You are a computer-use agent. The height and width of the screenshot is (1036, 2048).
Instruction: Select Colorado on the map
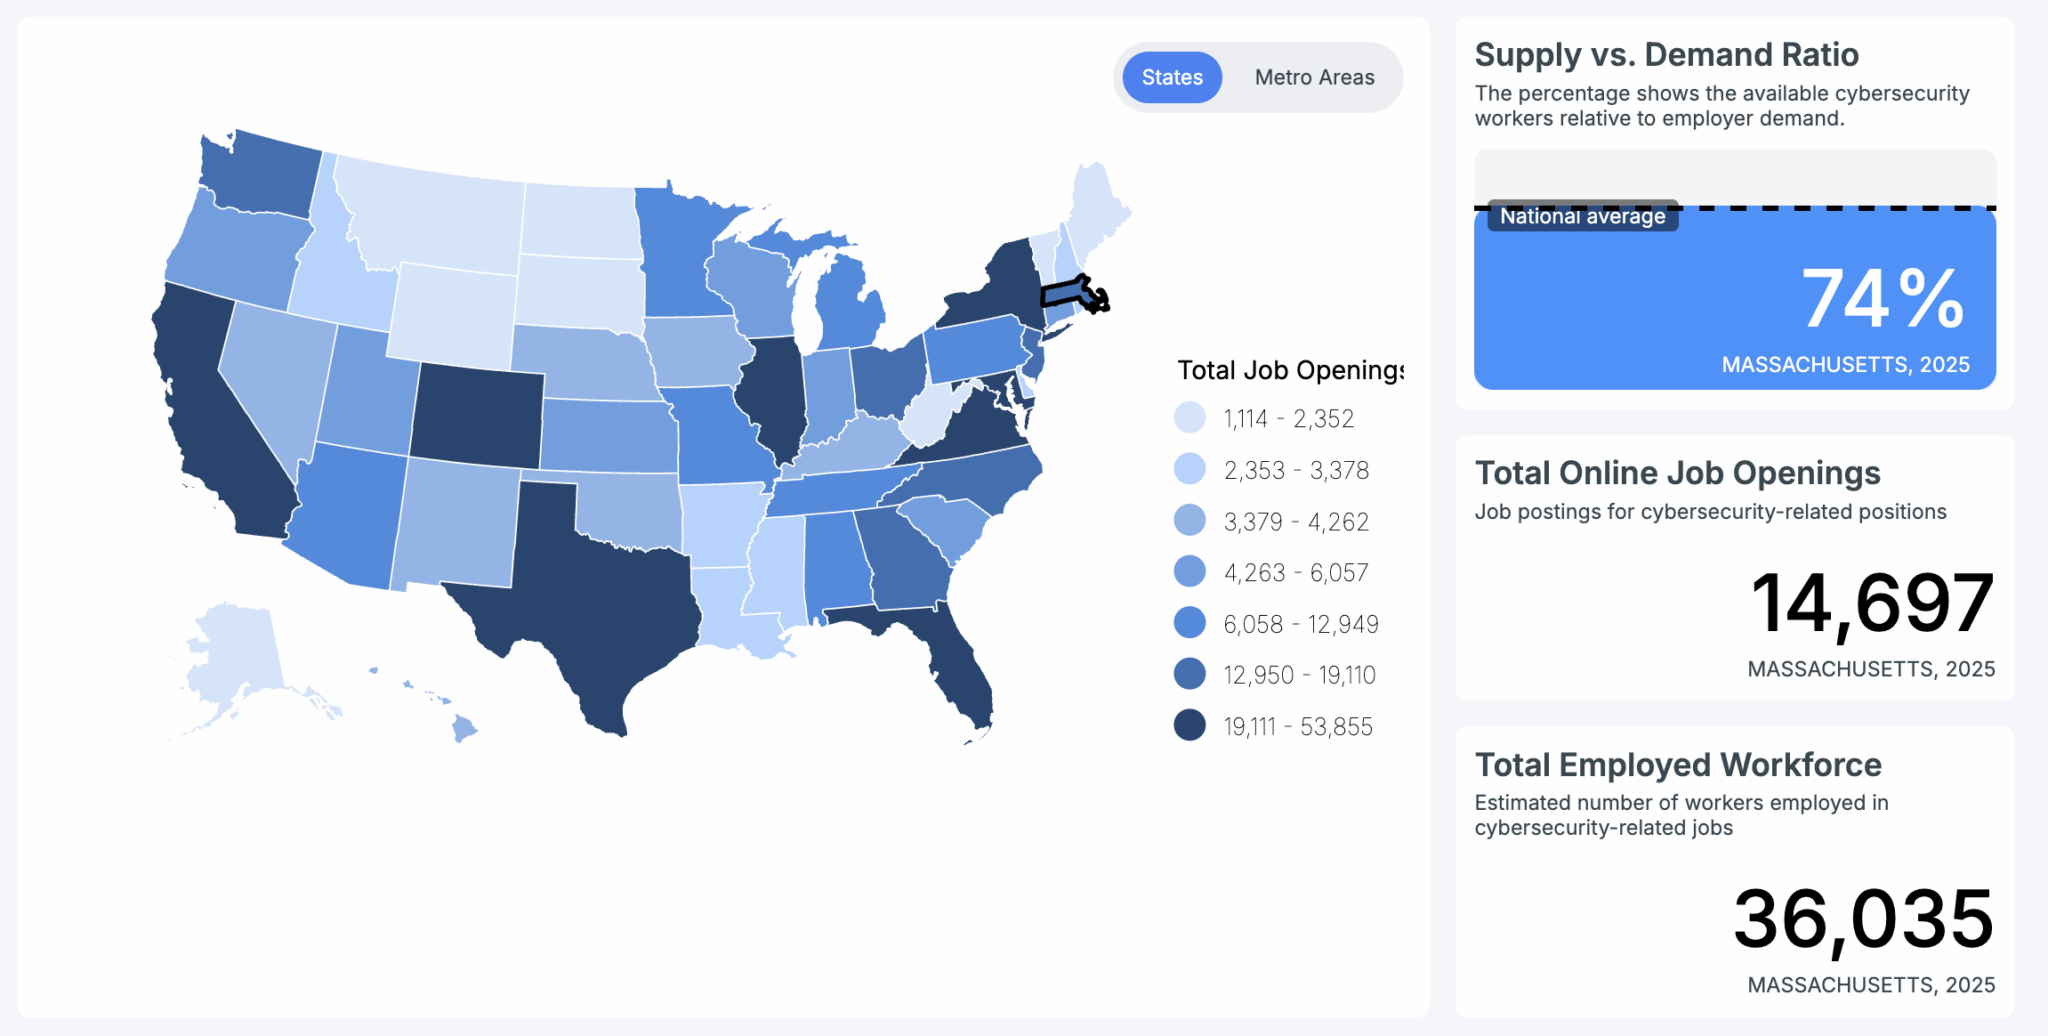(478, 415)
